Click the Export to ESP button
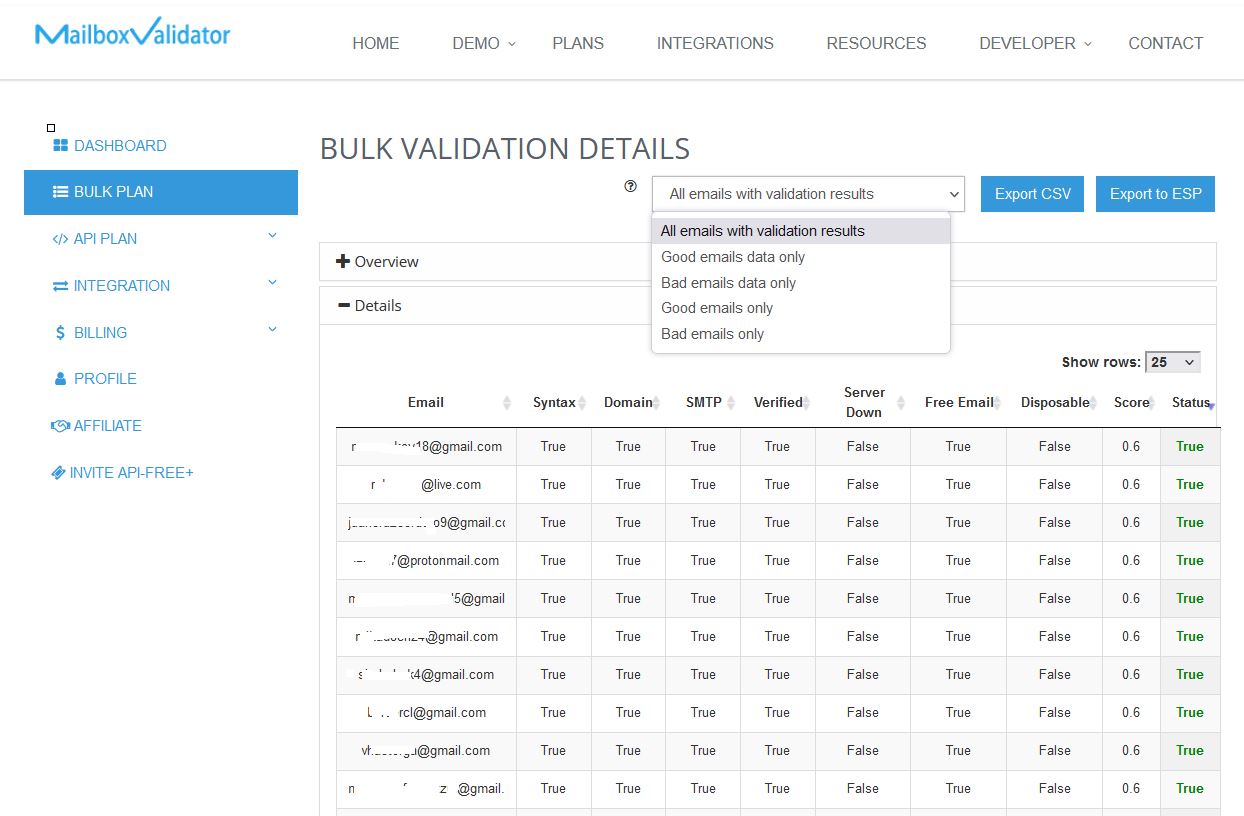1244x816 pixels. [1155, 193]
